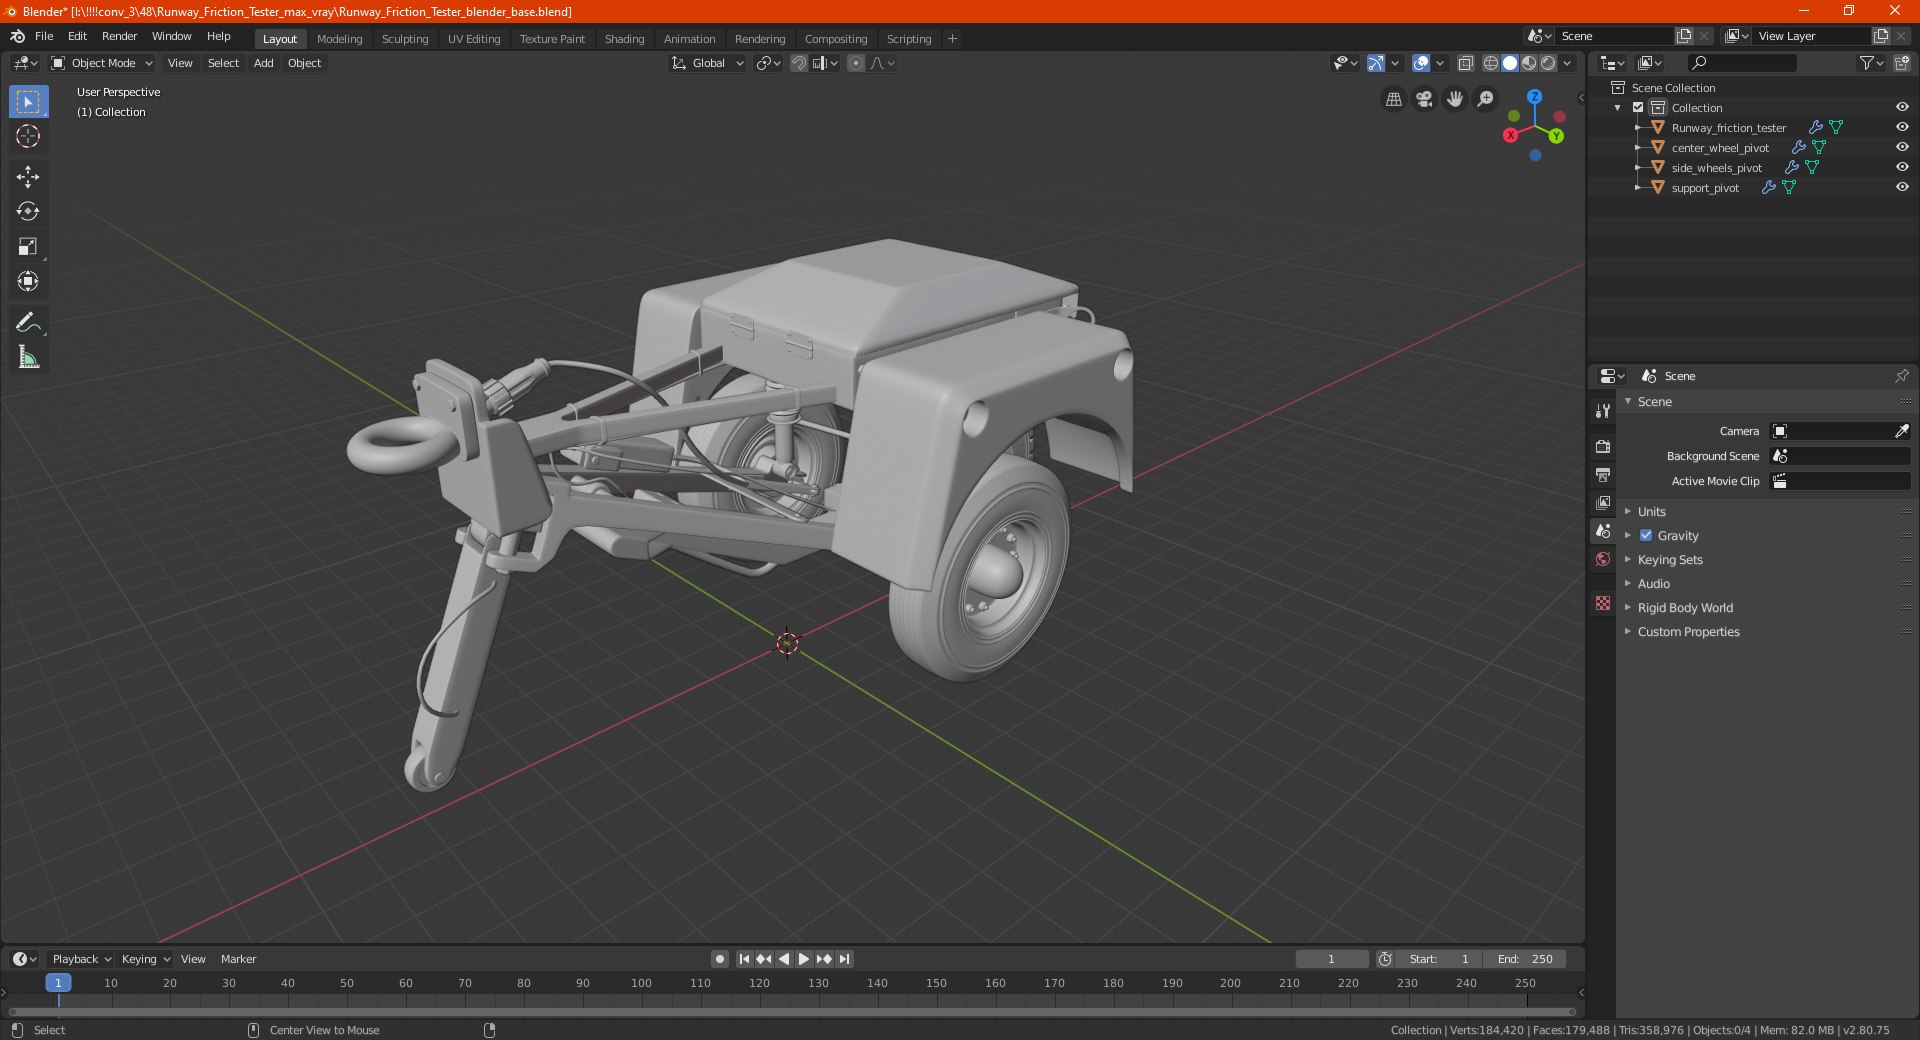
Task: Hide the center_wheel_pivot object
Action: (x=1902, y=148)
